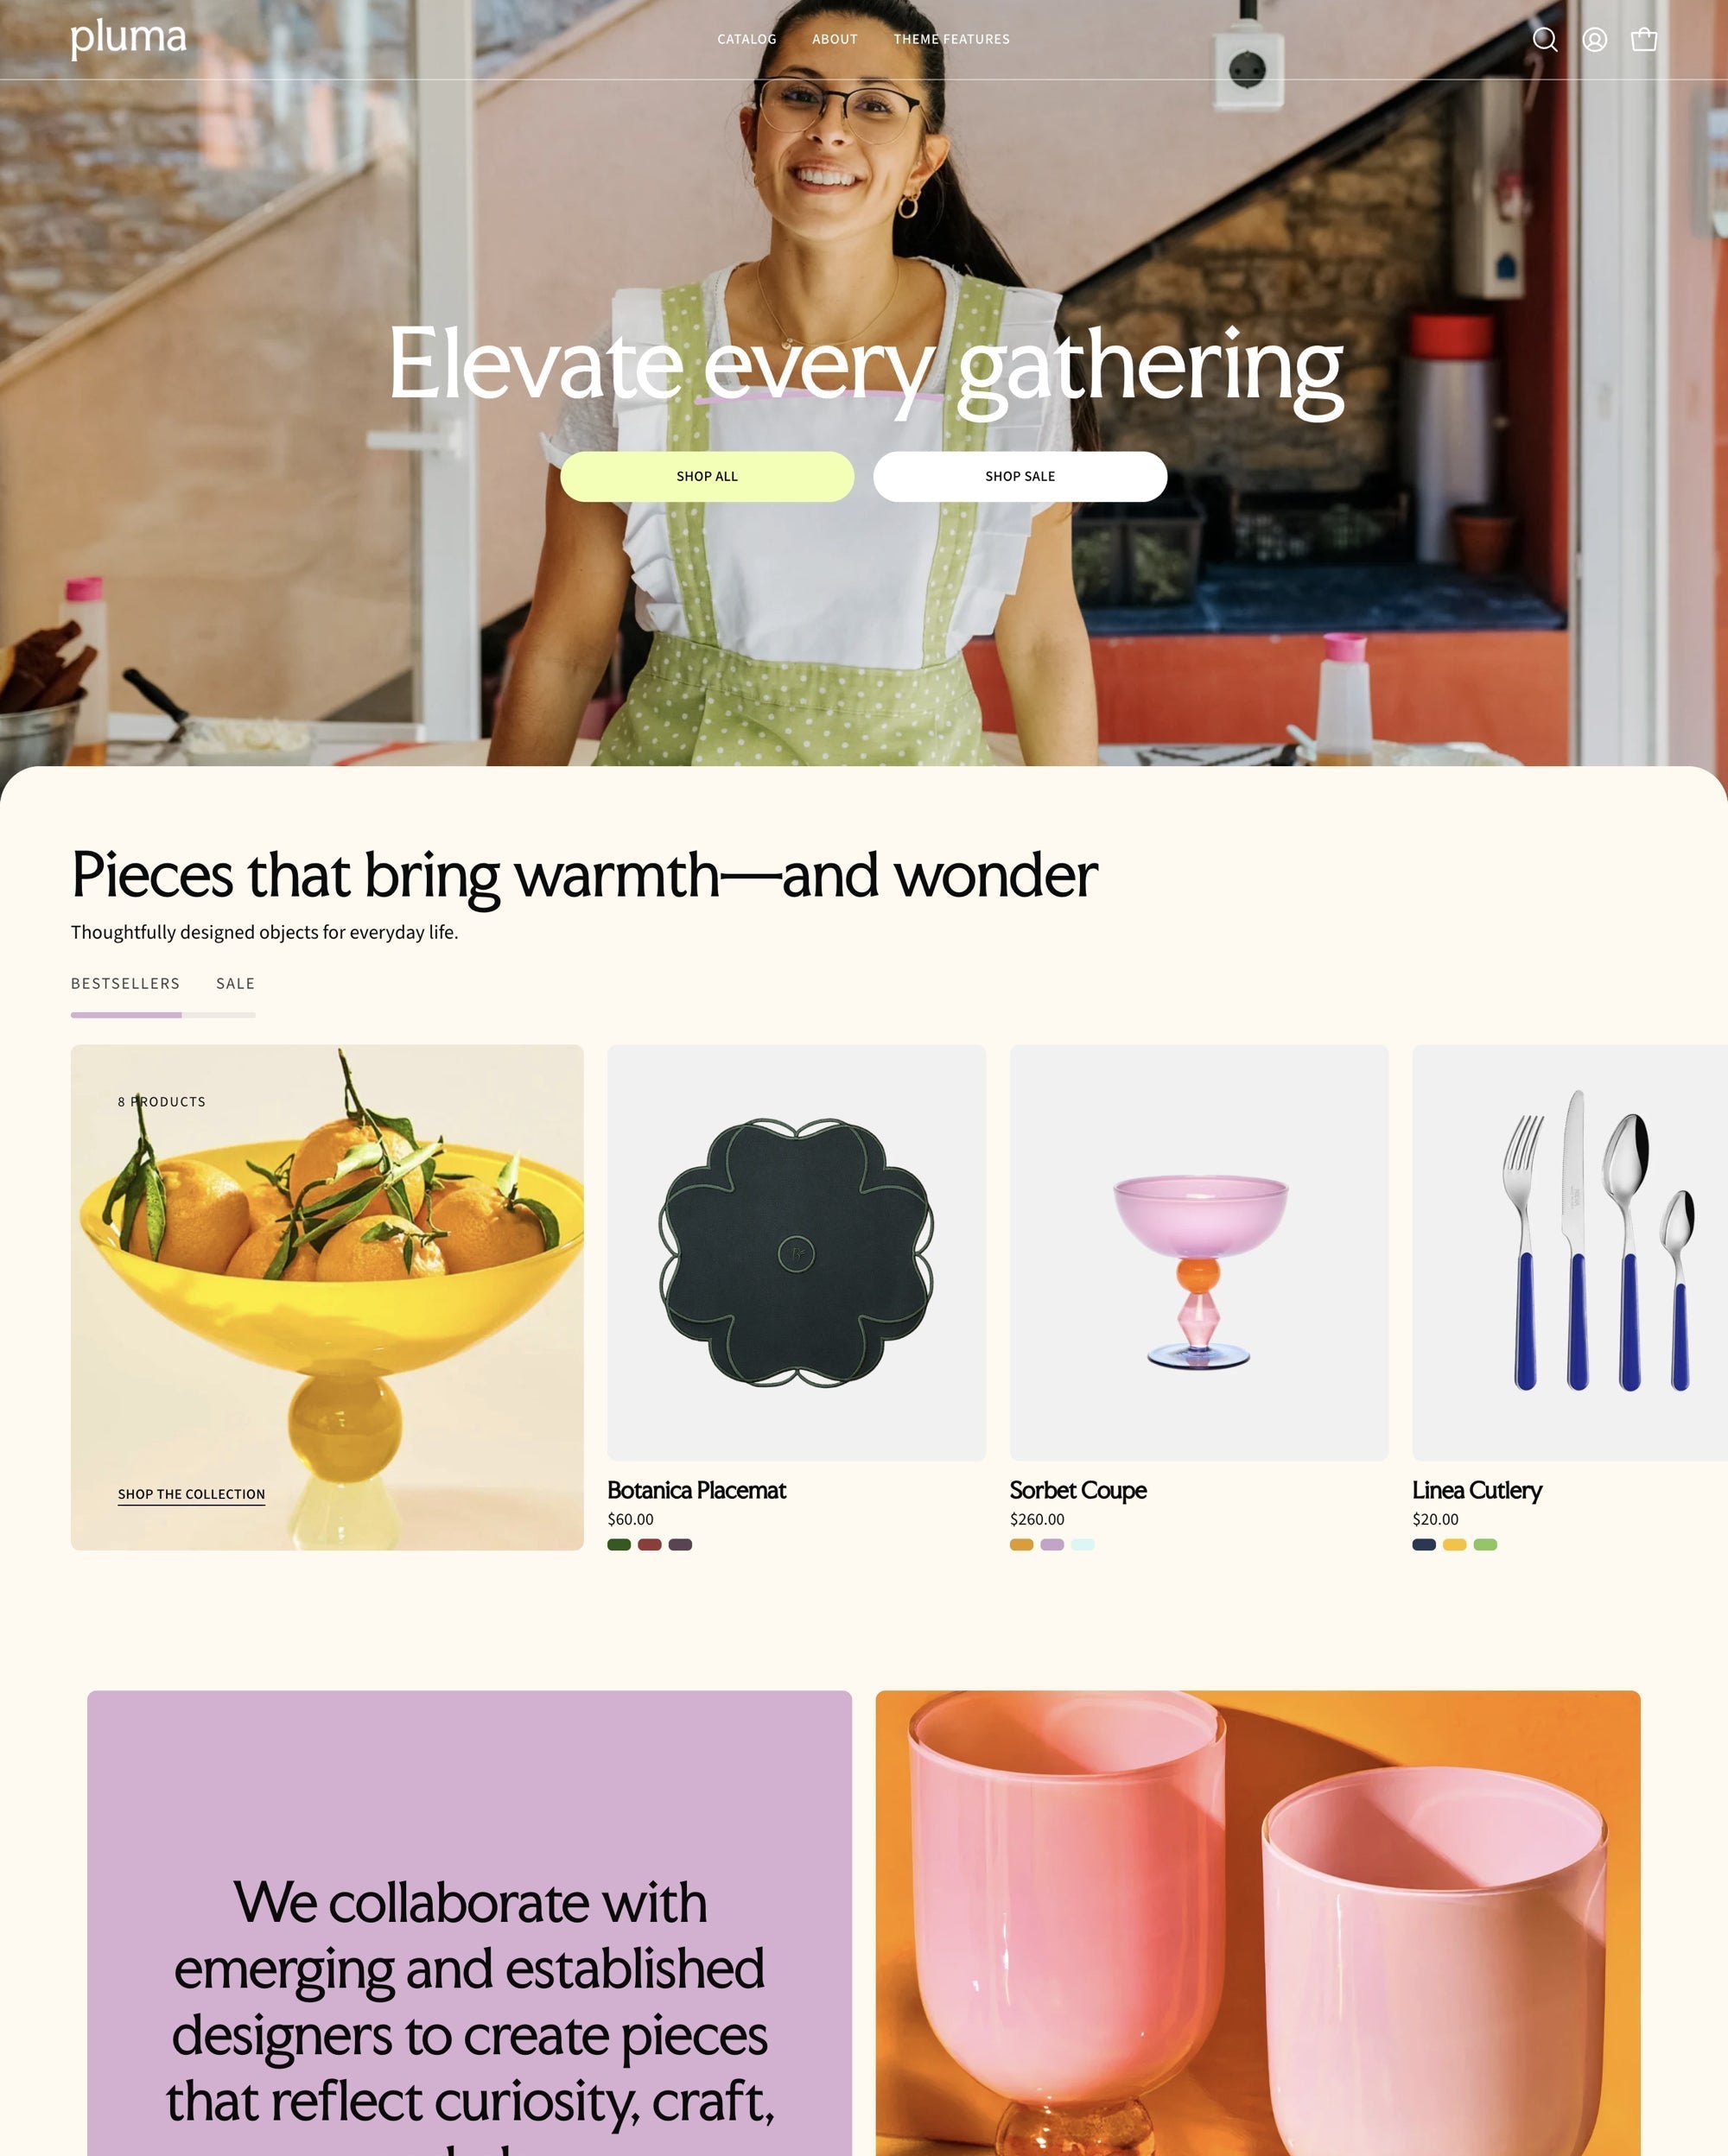Open the Botanica Placemat product image

[x=796, y=1252]
